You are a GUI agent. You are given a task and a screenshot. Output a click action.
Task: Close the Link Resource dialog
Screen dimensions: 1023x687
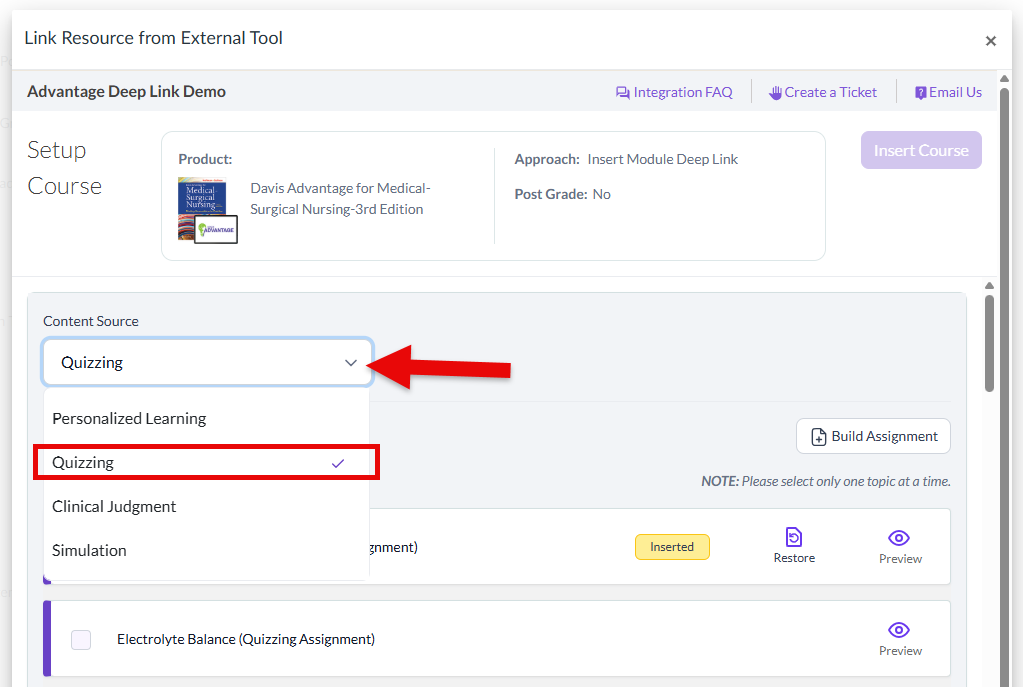[x=990, y=41]
